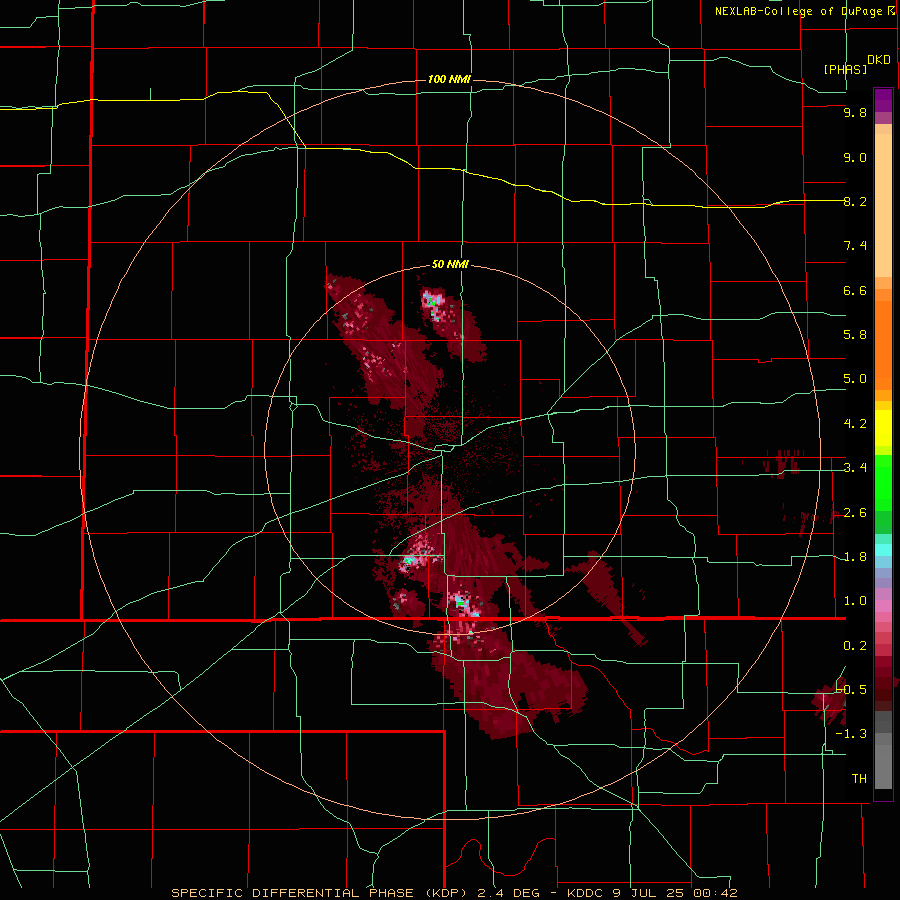Click the -0.5 scale value
Screen dimensions: 900x900
[x=851, y=689]
